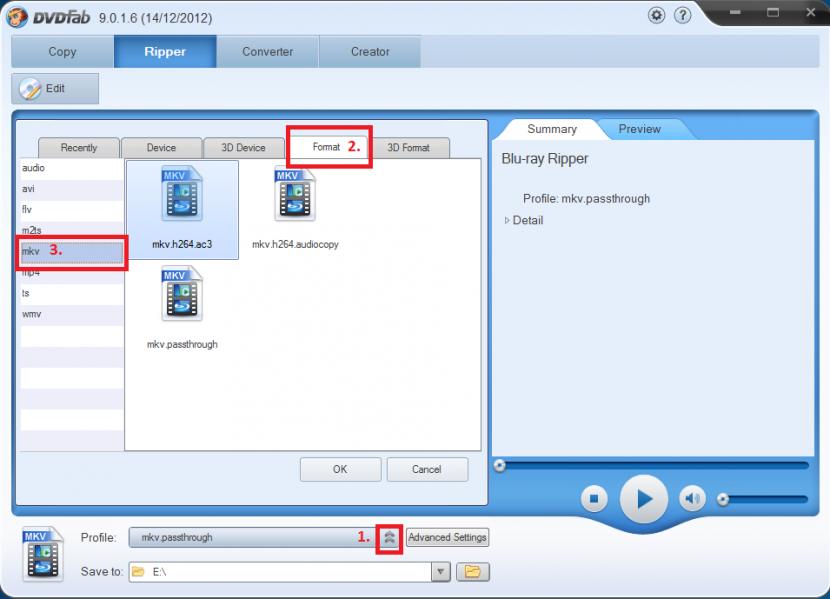Click the playback seek slider handle

coord(499,466)
